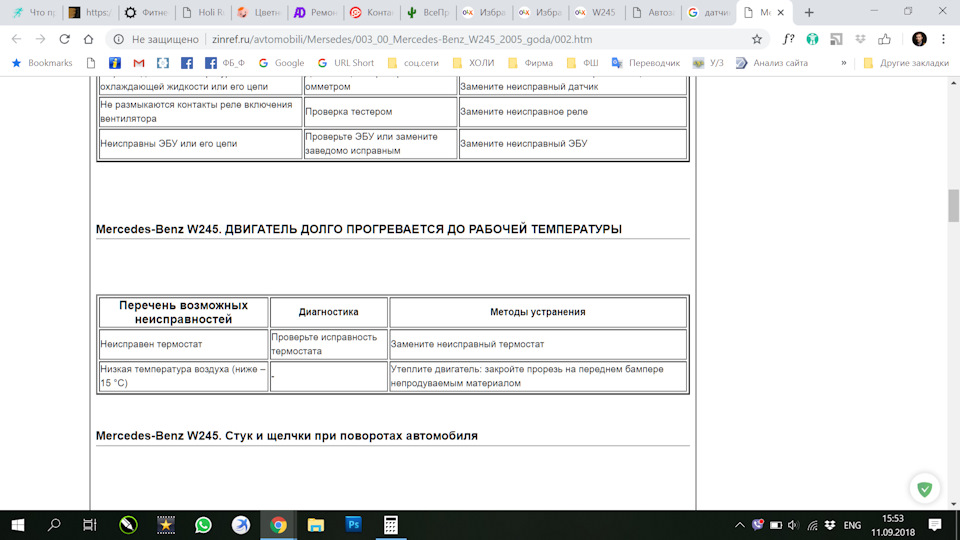Go back to previous page
This screenshot has width=960, height=540.
point(17,39)
